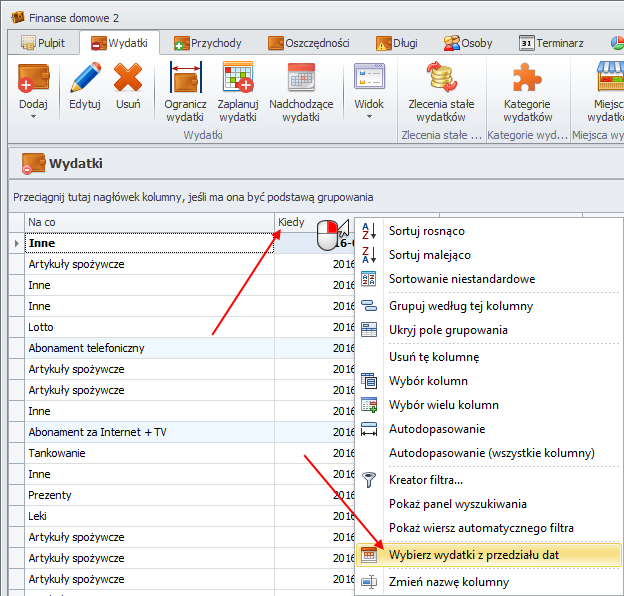Open Nadchodzące wydatki icon
Viewport: 624px width, 596px height.
coord(301,78)
